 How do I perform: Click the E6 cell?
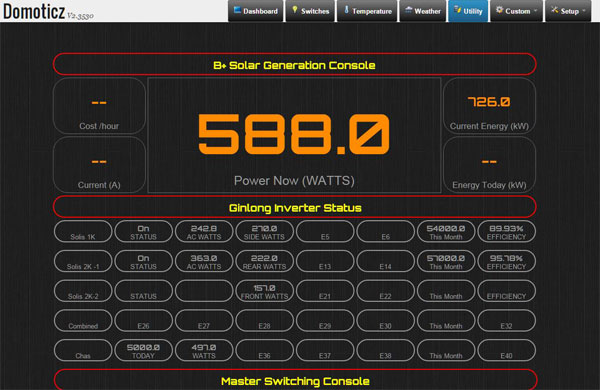pyautogui.click(x=385, y=232)
